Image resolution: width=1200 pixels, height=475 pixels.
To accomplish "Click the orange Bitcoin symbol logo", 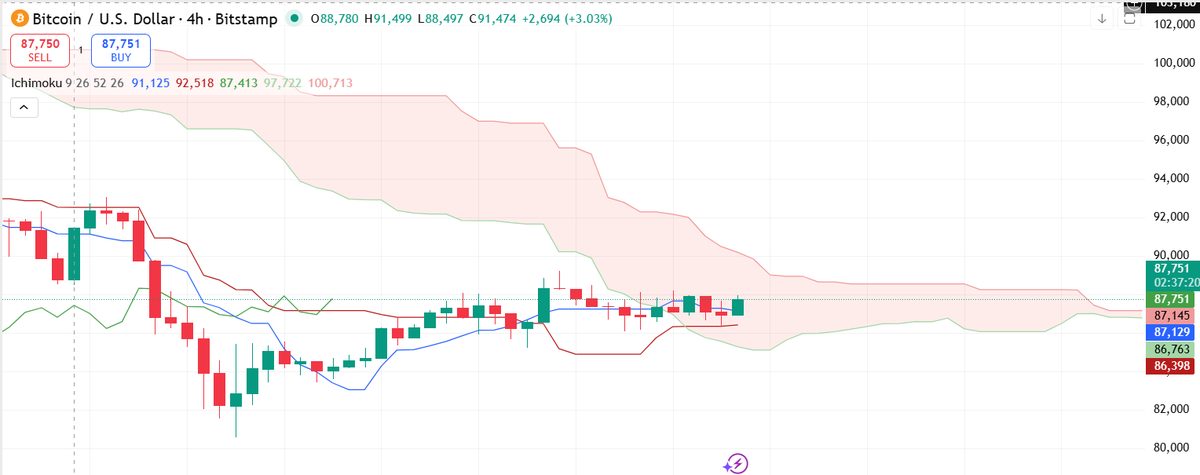I will (18, 19).
